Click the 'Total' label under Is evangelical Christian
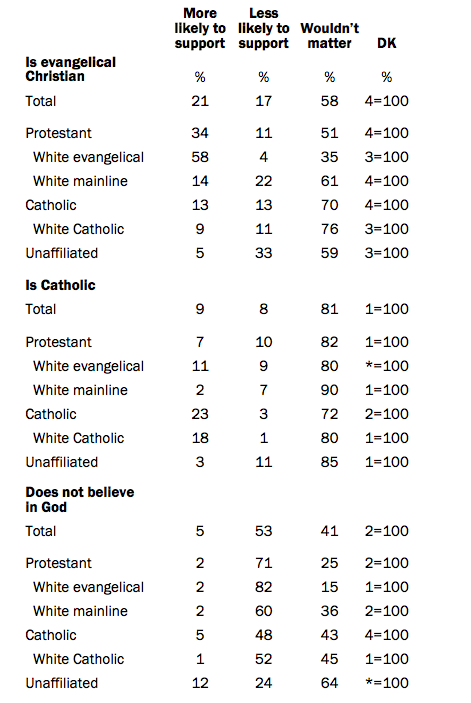 click(x=40, y=101)
